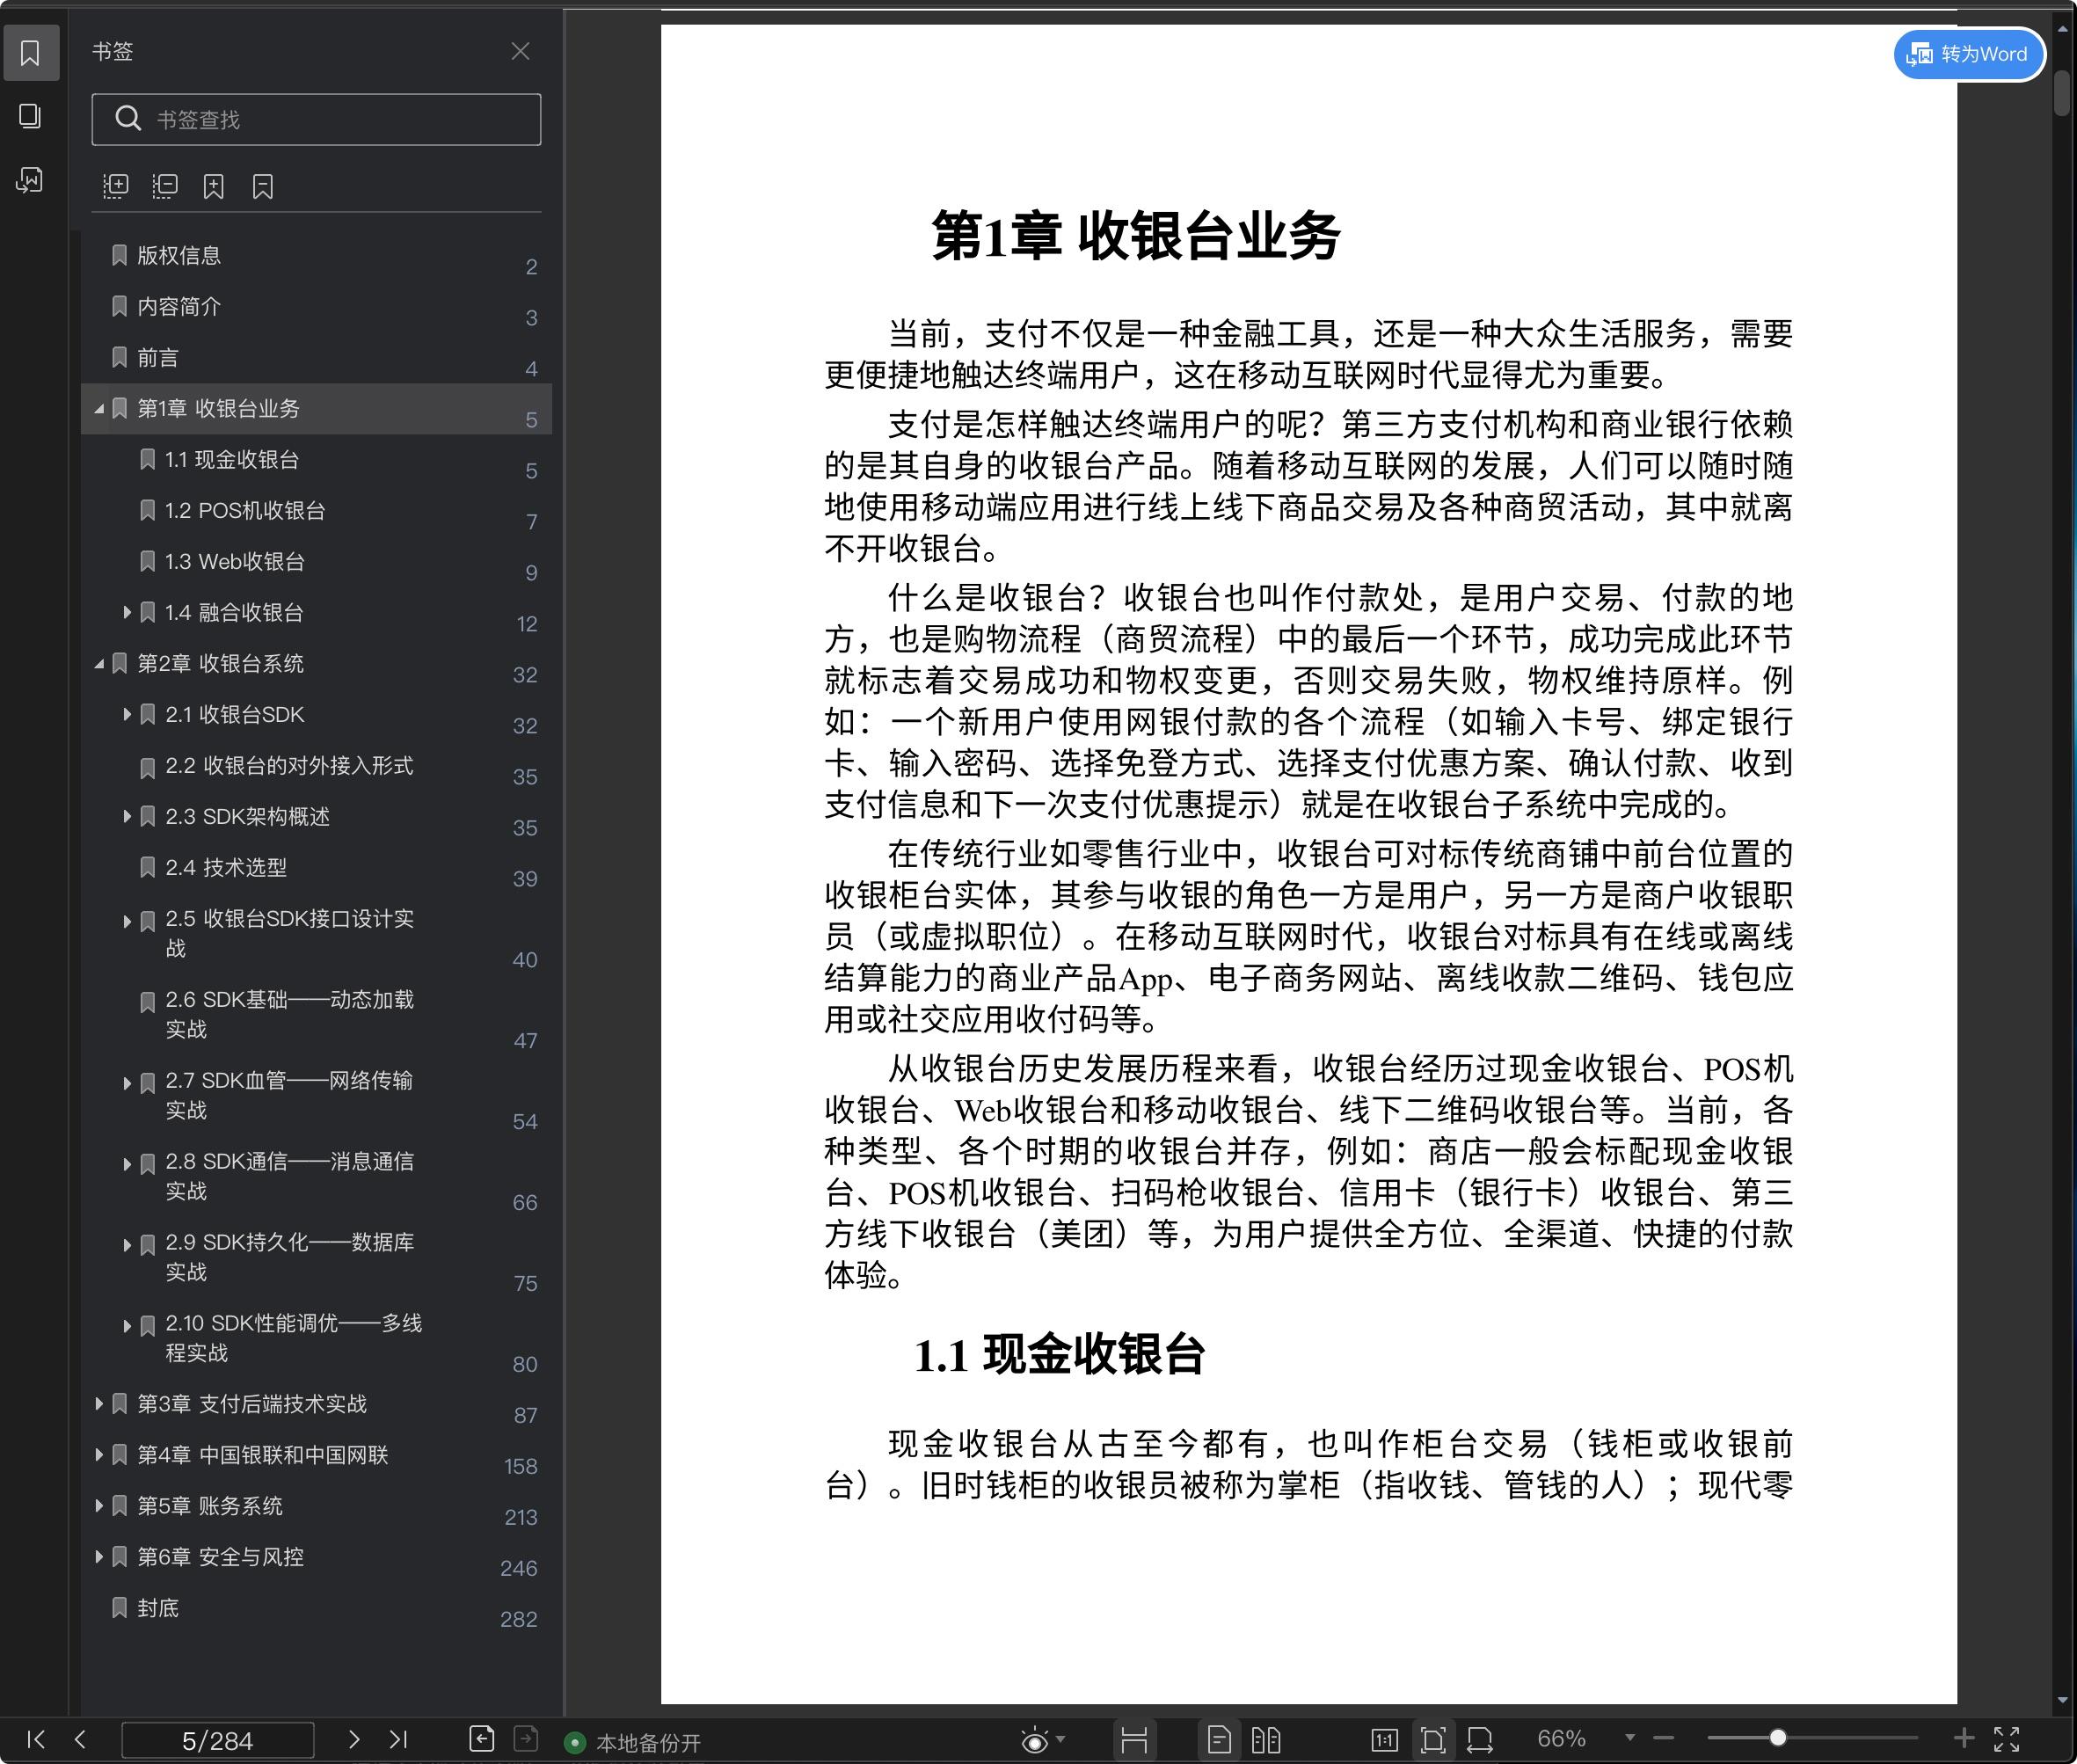Collapse the 第2章 收银台系统 bookmark
This screenshot has height=1764, width=2077.
pos(99,664)
